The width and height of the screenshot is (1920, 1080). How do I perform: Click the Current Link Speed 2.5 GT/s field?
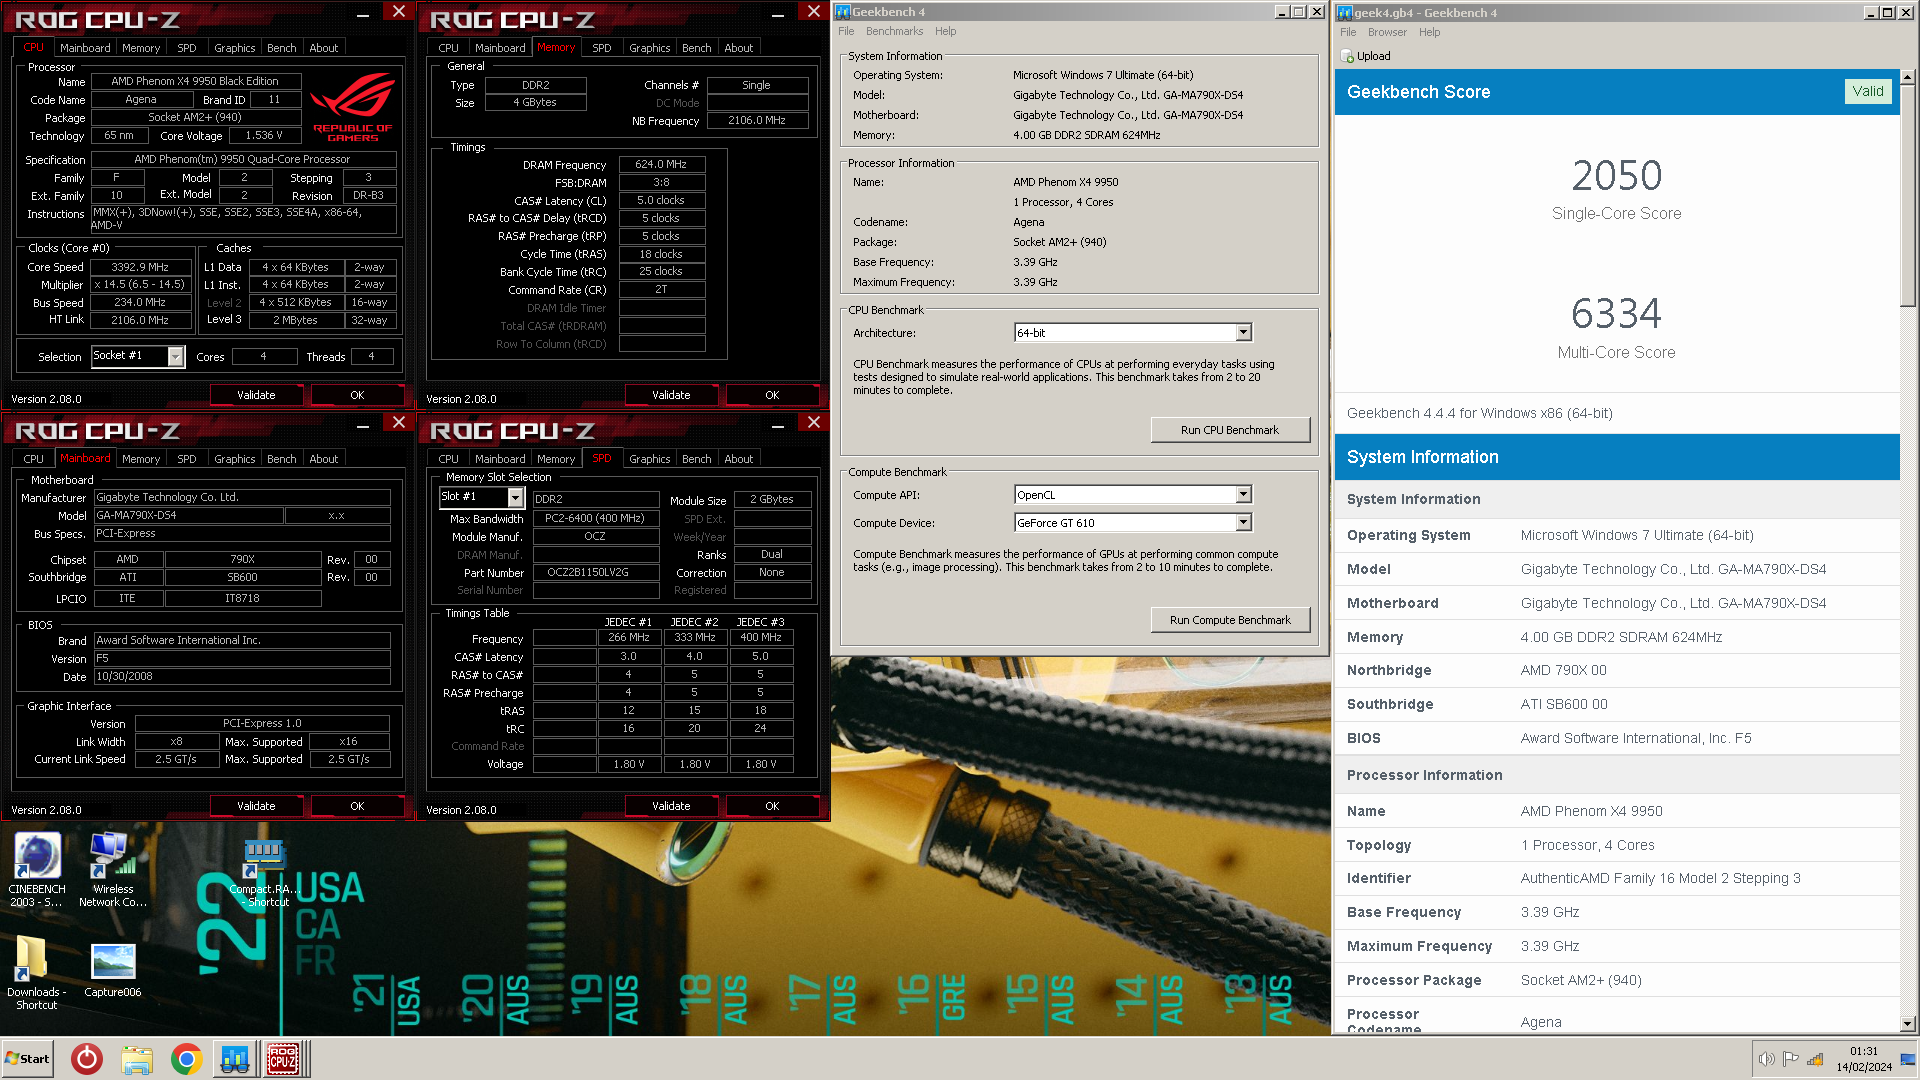coord(176,760)
